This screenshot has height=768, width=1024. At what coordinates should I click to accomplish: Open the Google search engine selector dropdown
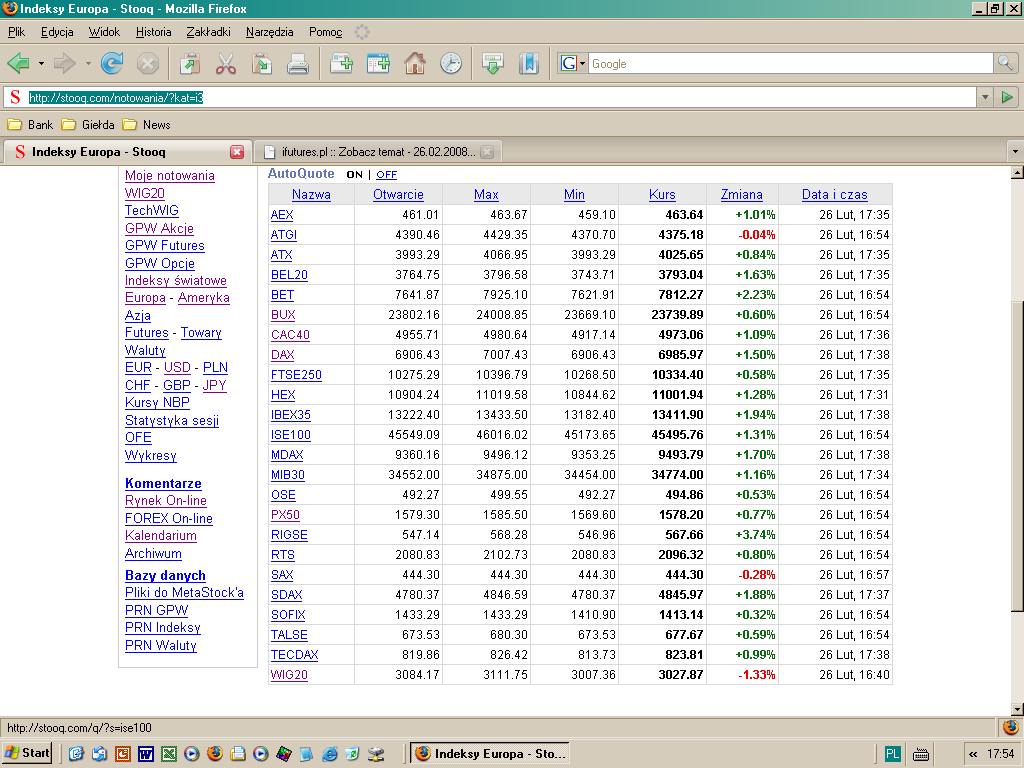coord(573,64)
